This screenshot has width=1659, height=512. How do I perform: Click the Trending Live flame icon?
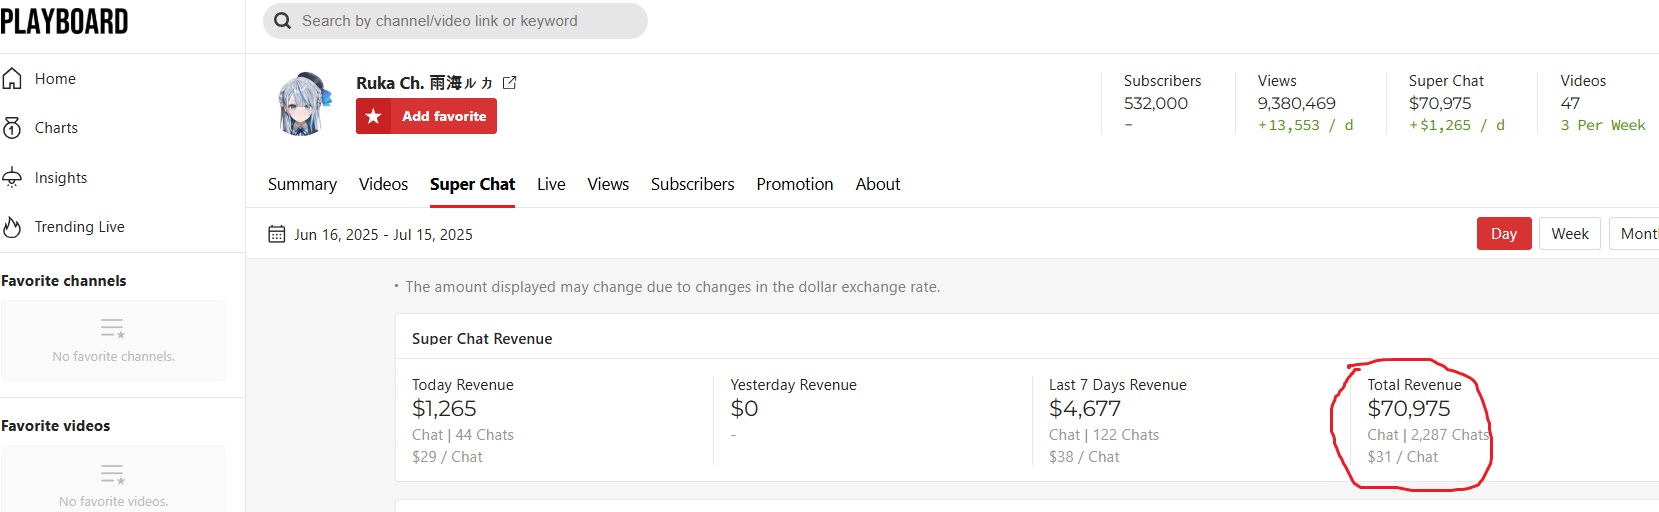[x=12, y=227]
